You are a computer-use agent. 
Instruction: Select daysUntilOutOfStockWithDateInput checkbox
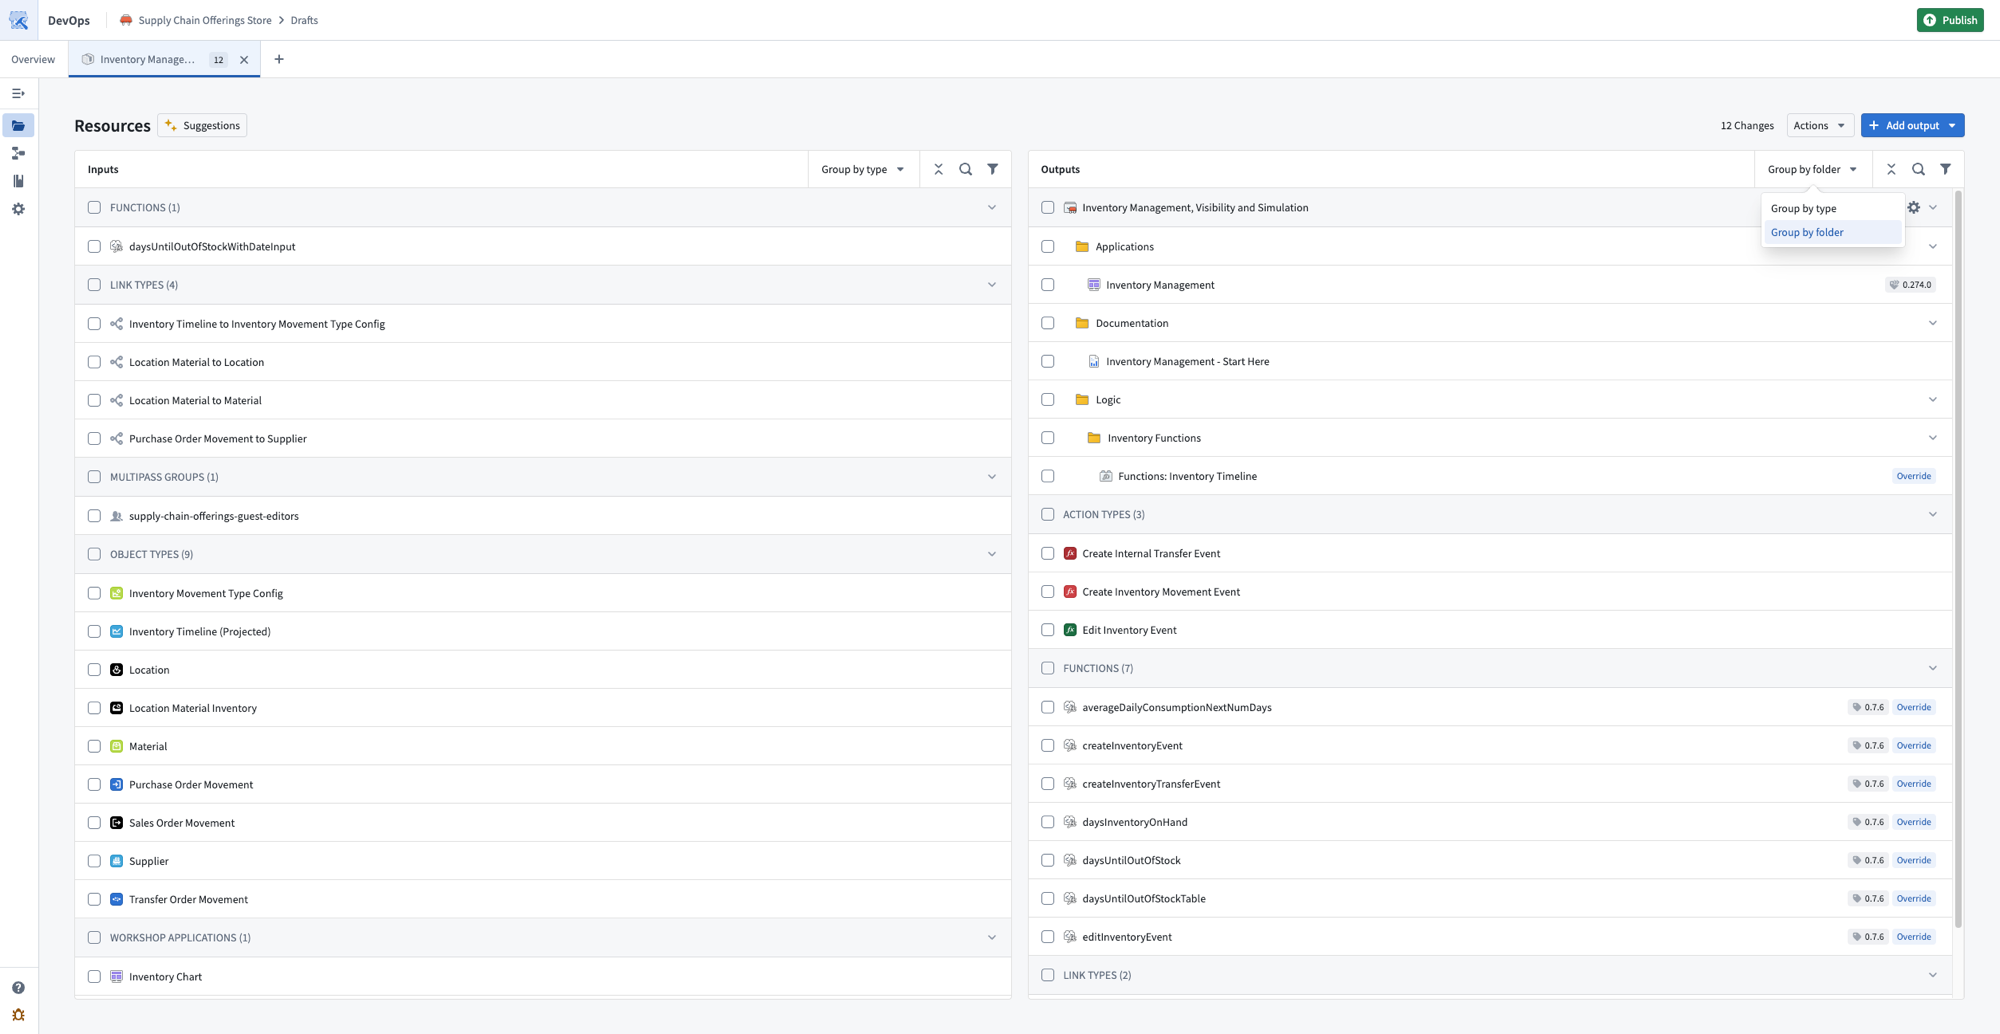pyautogui.click(x=94, y=246)
